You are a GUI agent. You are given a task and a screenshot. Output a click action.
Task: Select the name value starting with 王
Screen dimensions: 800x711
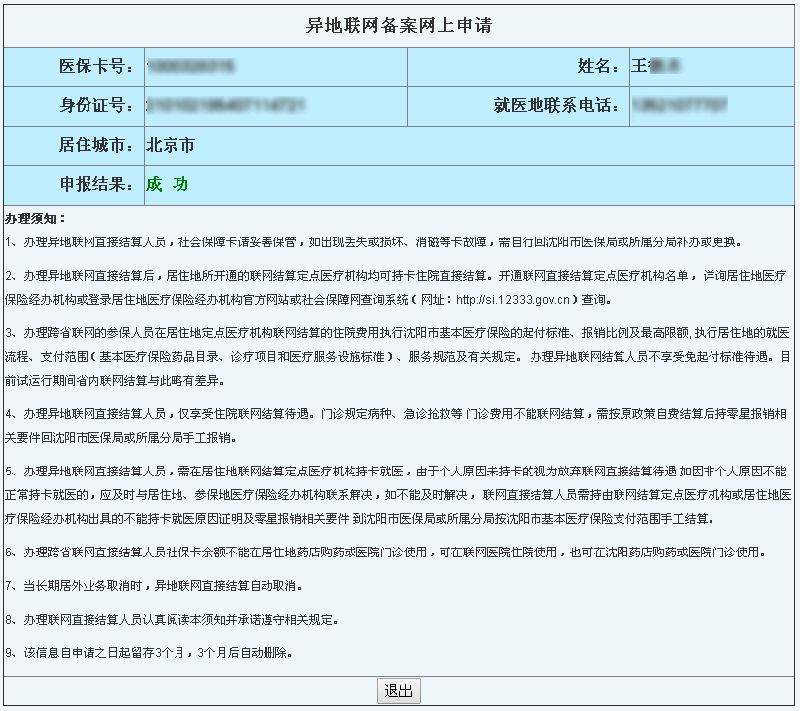(656, 67)
